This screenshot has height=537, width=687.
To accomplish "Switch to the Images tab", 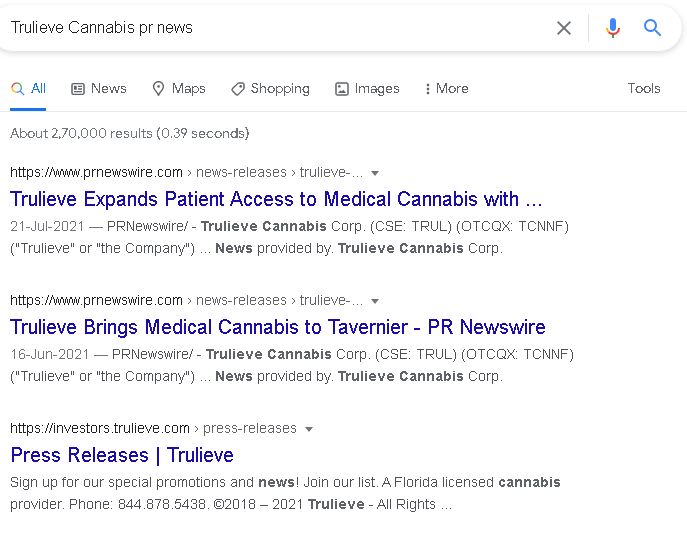I will (x=367, y=88).
